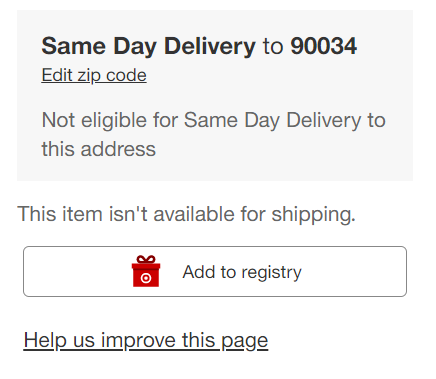The height and width of the screenshot is (379, 436).
Task: Click the Same Day Delivery heading
Action: [x=199, y=46]
